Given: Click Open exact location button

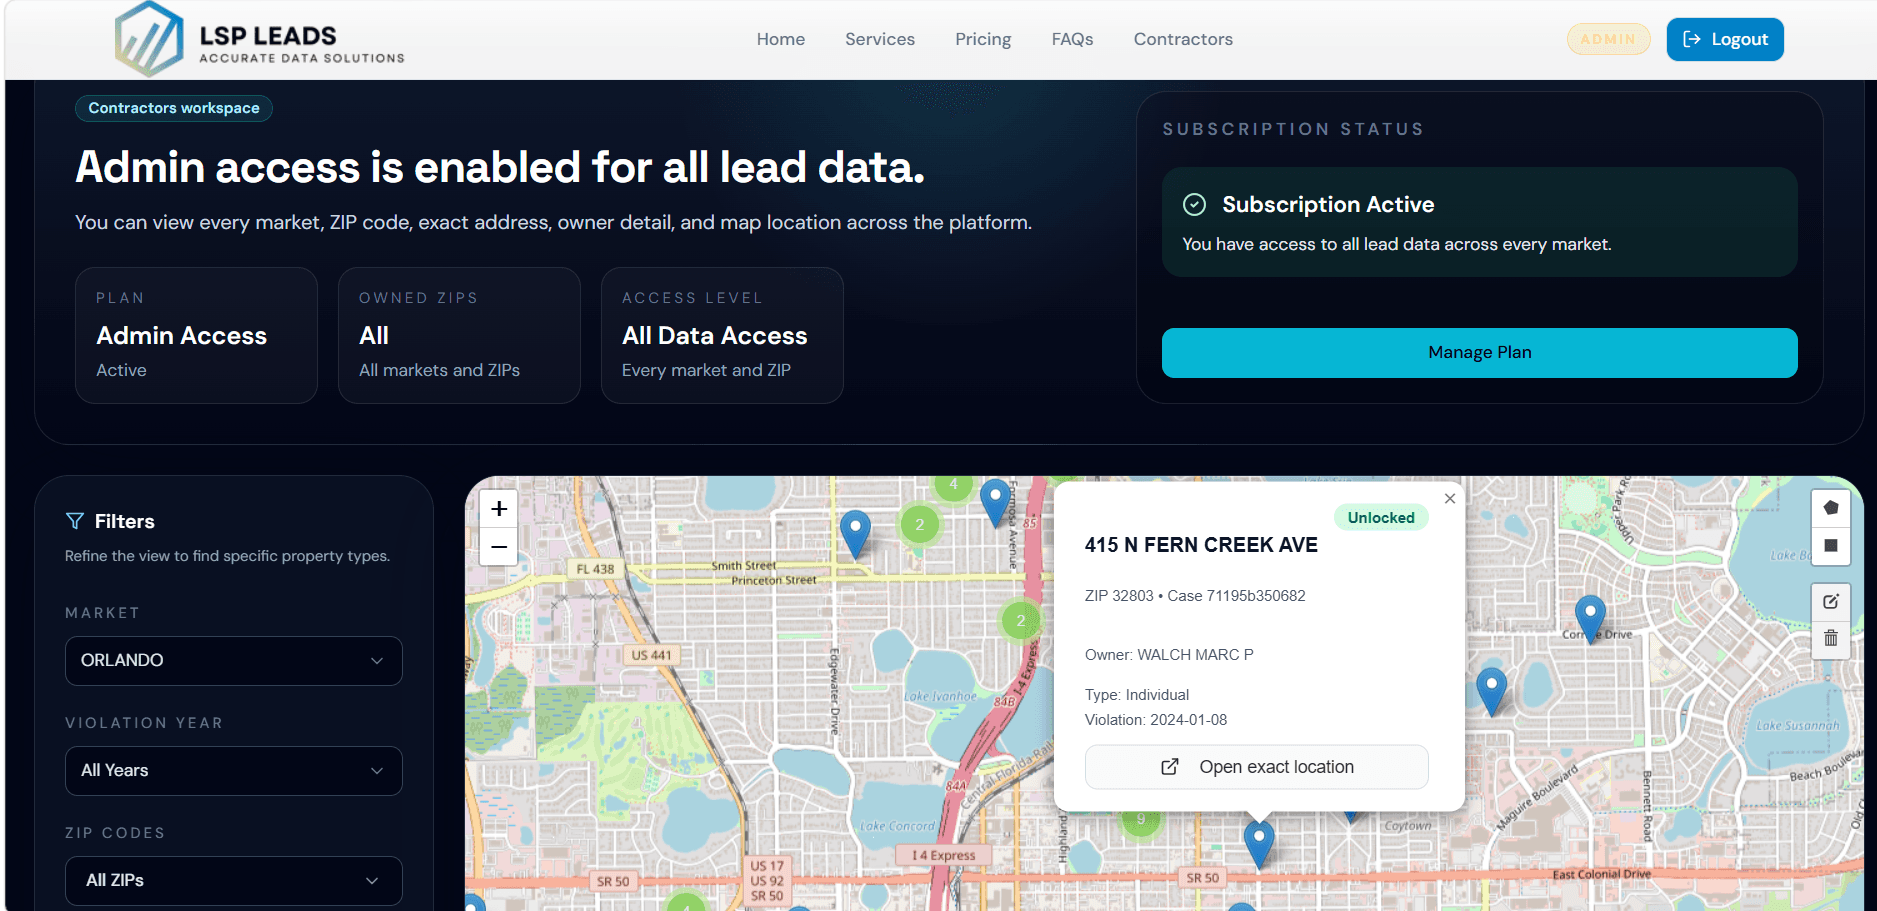Looking at the screenshot, I should [x=1257, y=767].
